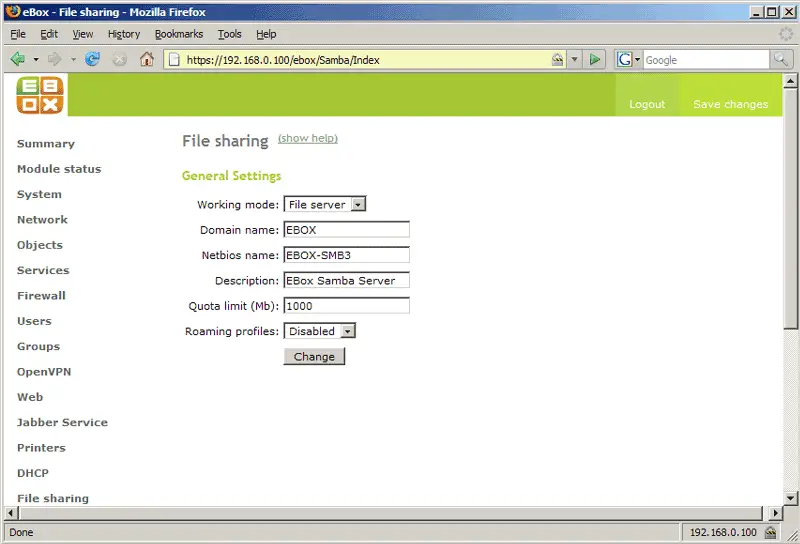The height and width of the screenshot is (544, 800).
Task: Open Module status in the sidebar
Action: pos(59,169)
